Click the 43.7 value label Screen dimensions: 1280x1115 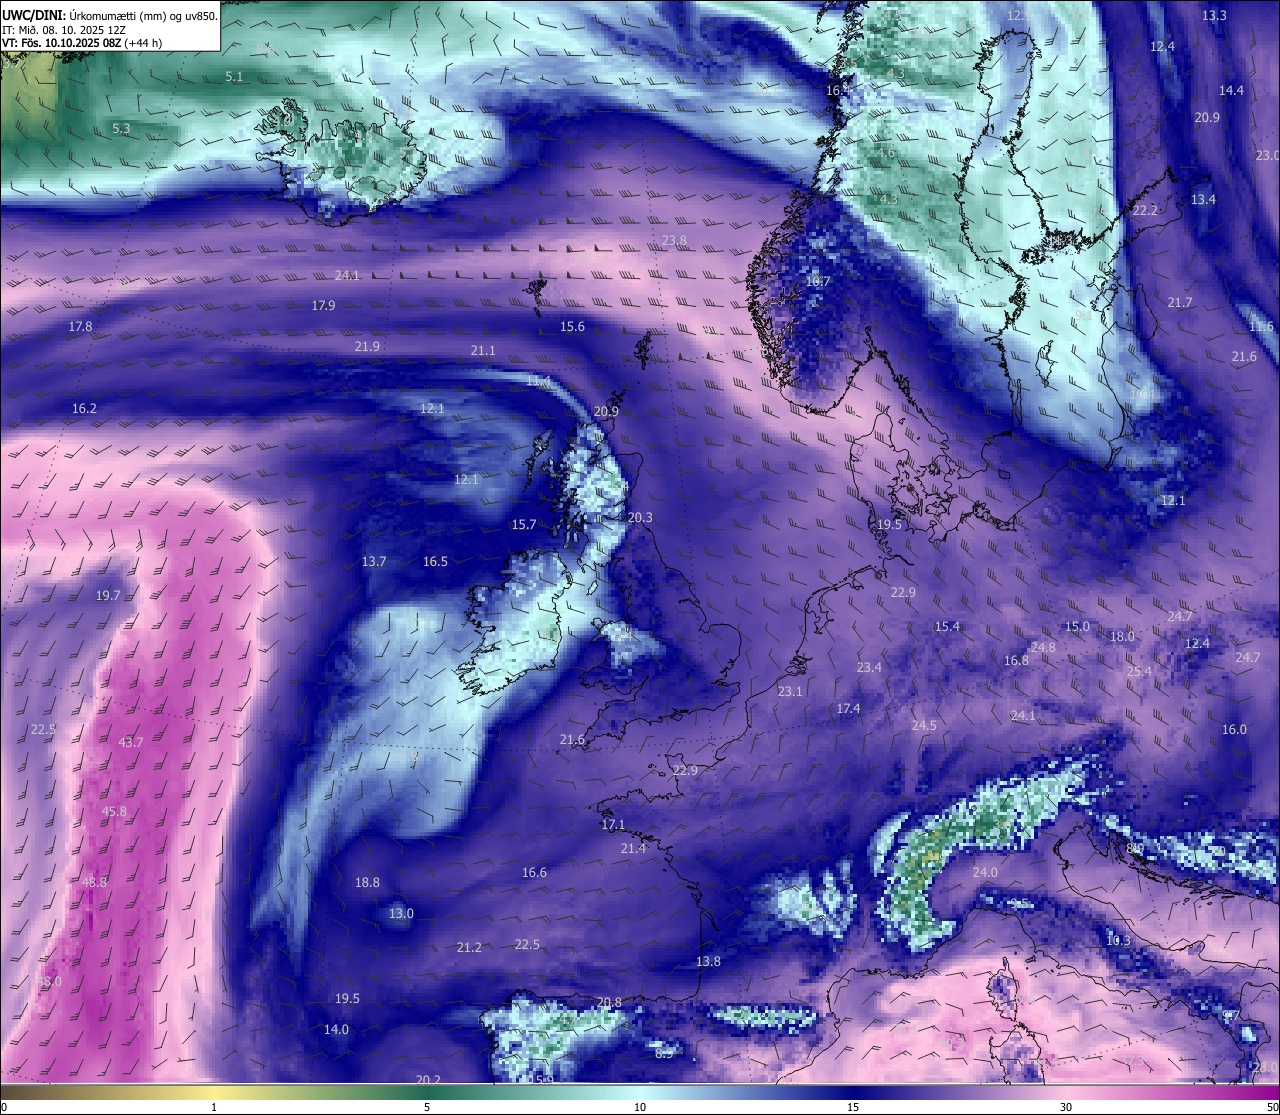(131, 742)
